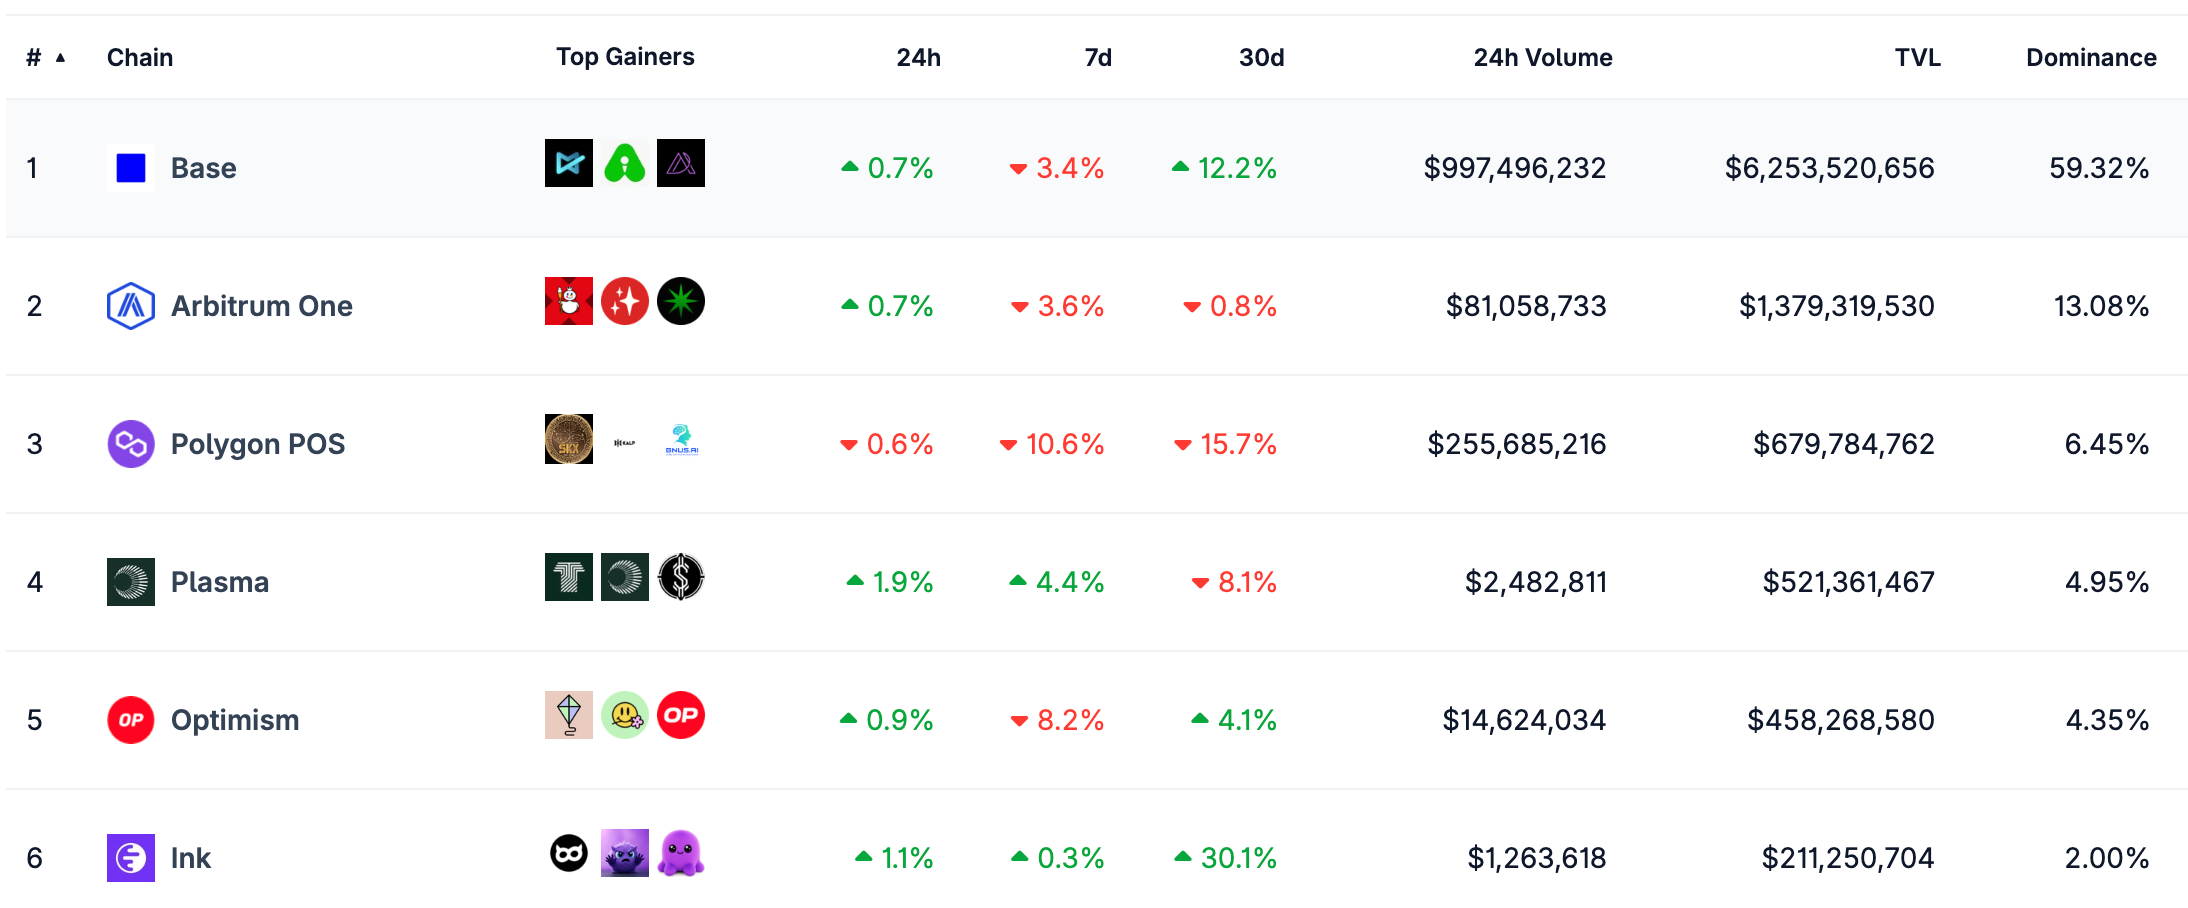Open the SKY coin token in Polygon gainers
The height and width of the screenshot is (908, 2188).
click(x=569, y=439)
